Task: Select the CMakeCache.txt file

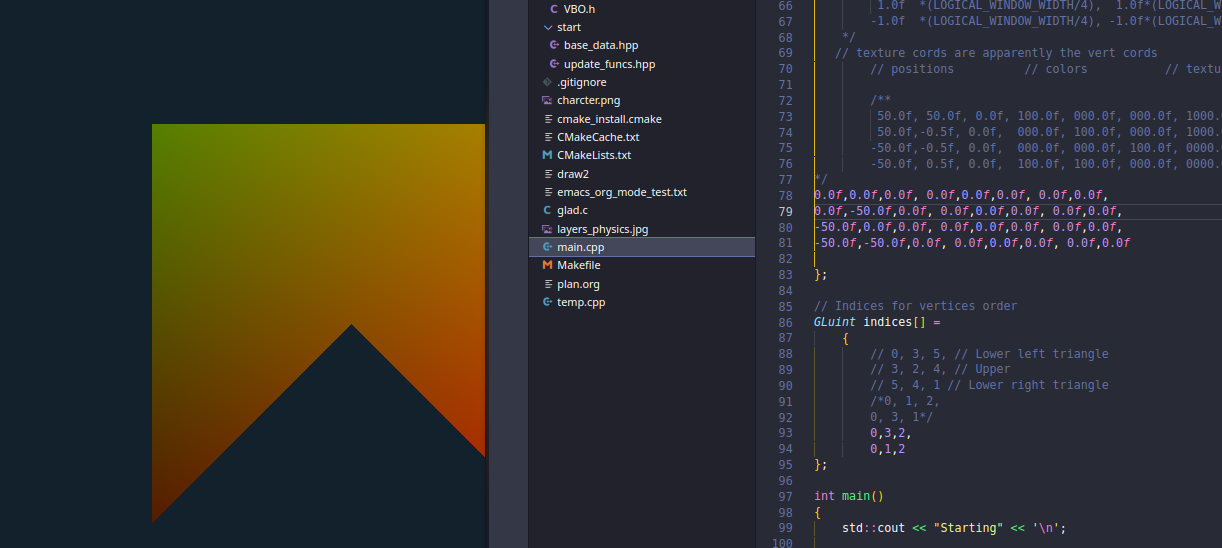Action: pyautogui.click(x=598, y=137)
